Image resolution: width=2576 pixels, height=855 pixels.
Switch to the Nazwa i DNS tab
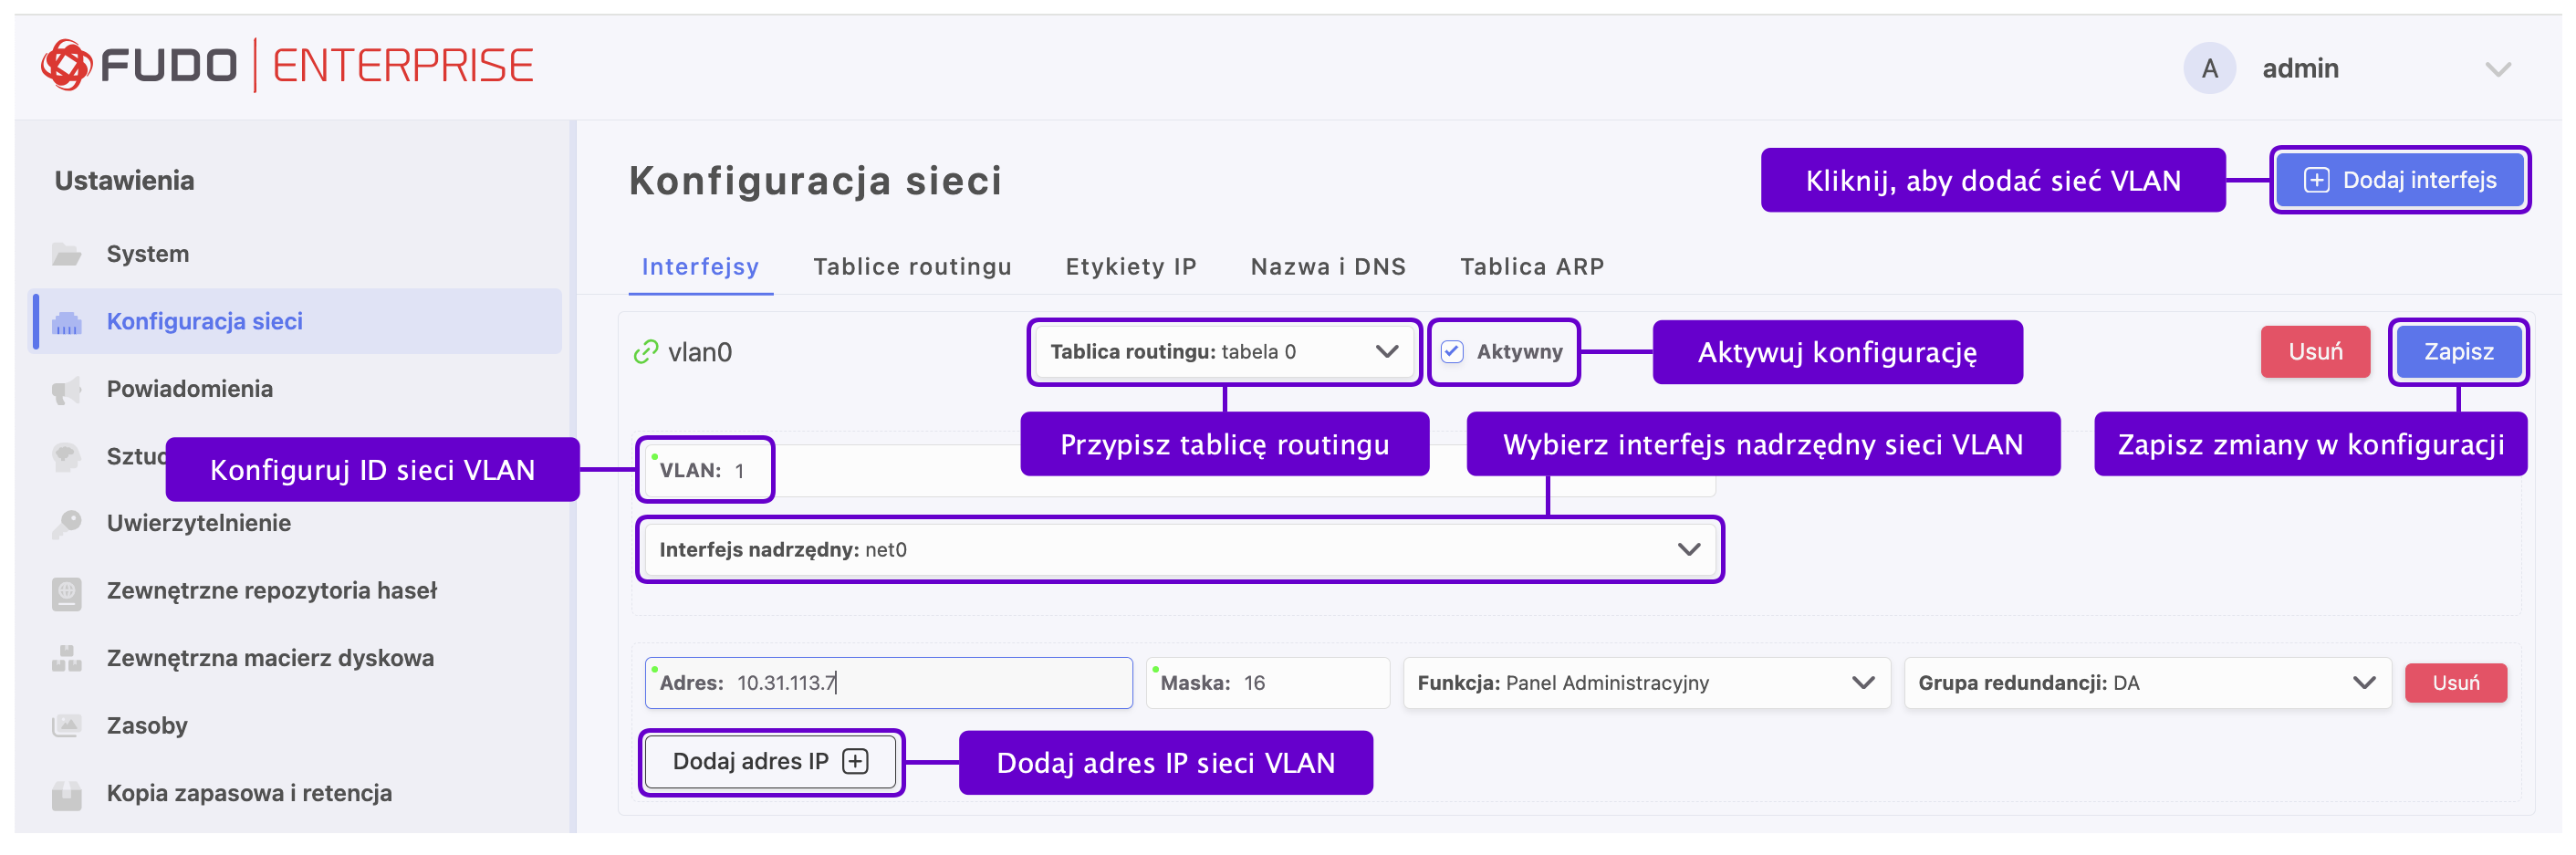(1328, 267)
